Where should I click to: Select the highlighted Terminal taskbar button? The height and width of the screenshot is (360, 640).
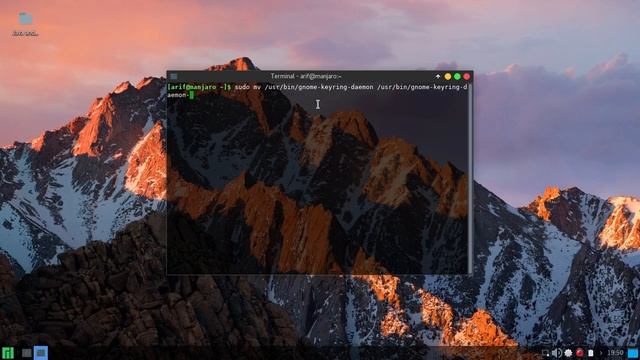pyautogui.click(x=41, y=353)
